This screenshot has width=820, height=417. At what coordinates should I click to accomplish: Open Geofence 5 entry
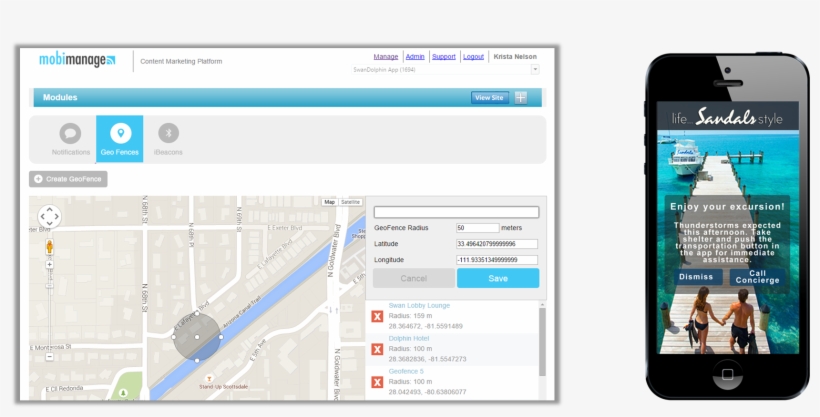click(406, 371)
